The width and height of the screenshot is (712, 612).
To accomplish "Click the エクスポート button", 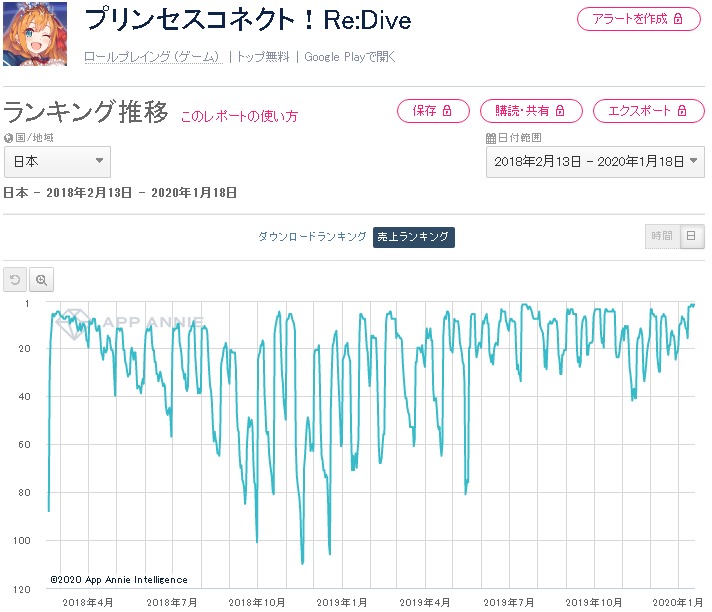I will [x=648, y=111].
